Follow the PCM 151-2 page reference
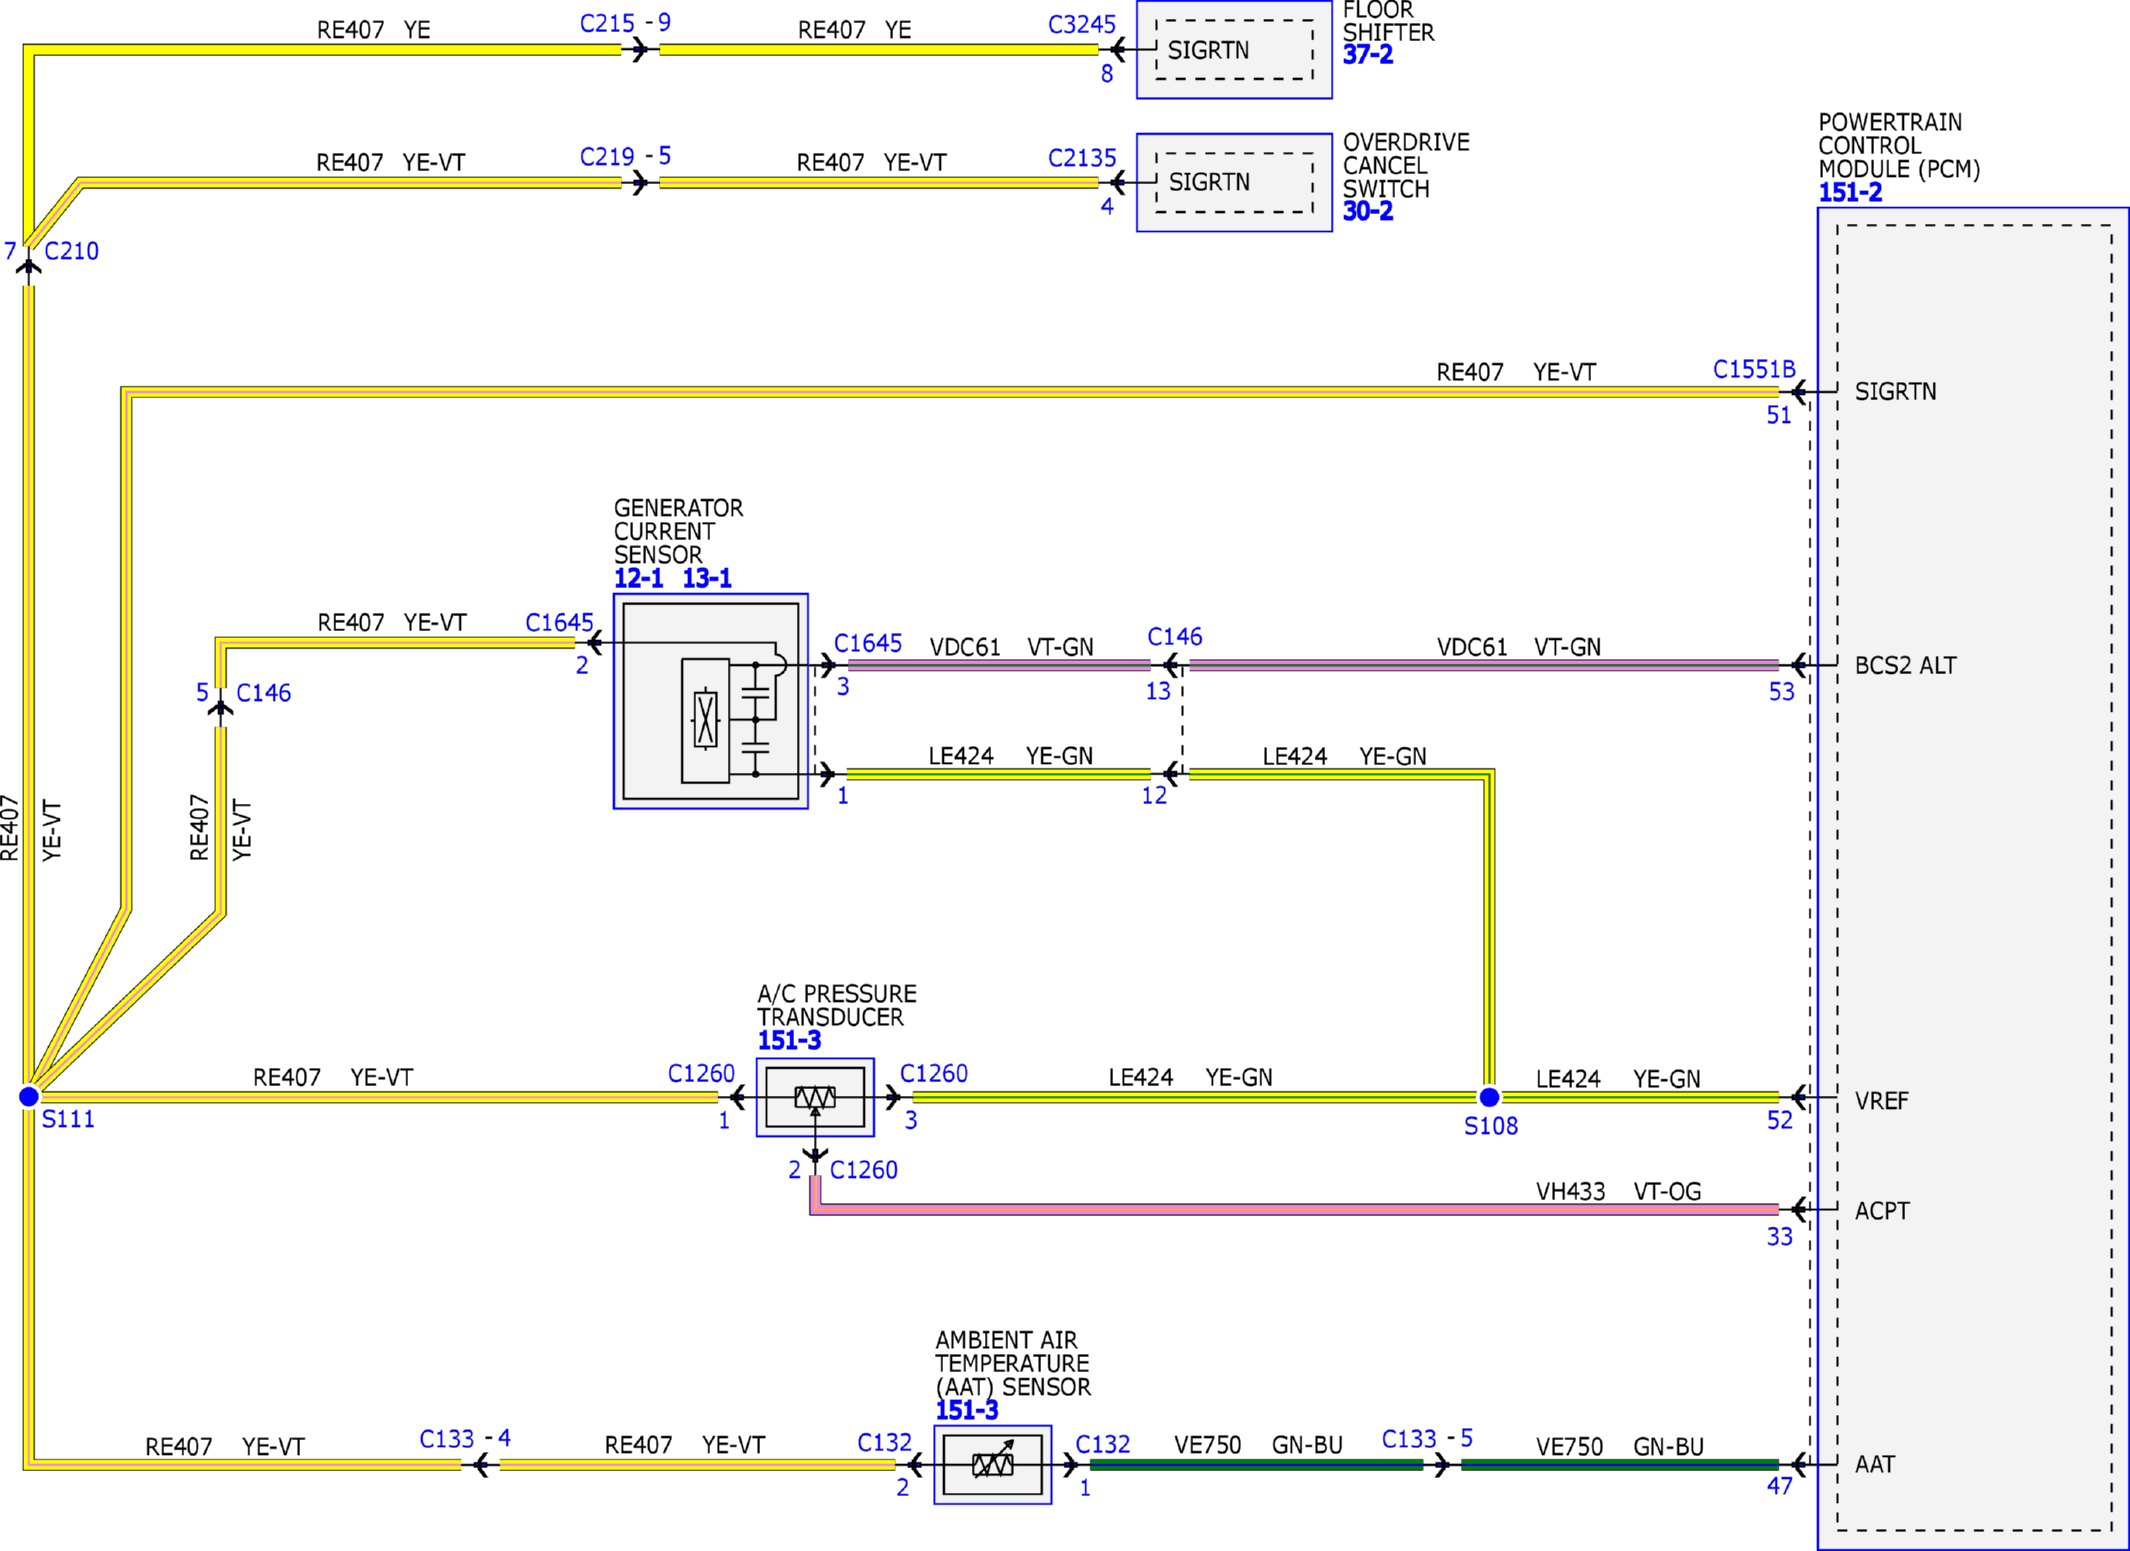Screen dimensions: 2130x1551 [x=1849, y=192]
